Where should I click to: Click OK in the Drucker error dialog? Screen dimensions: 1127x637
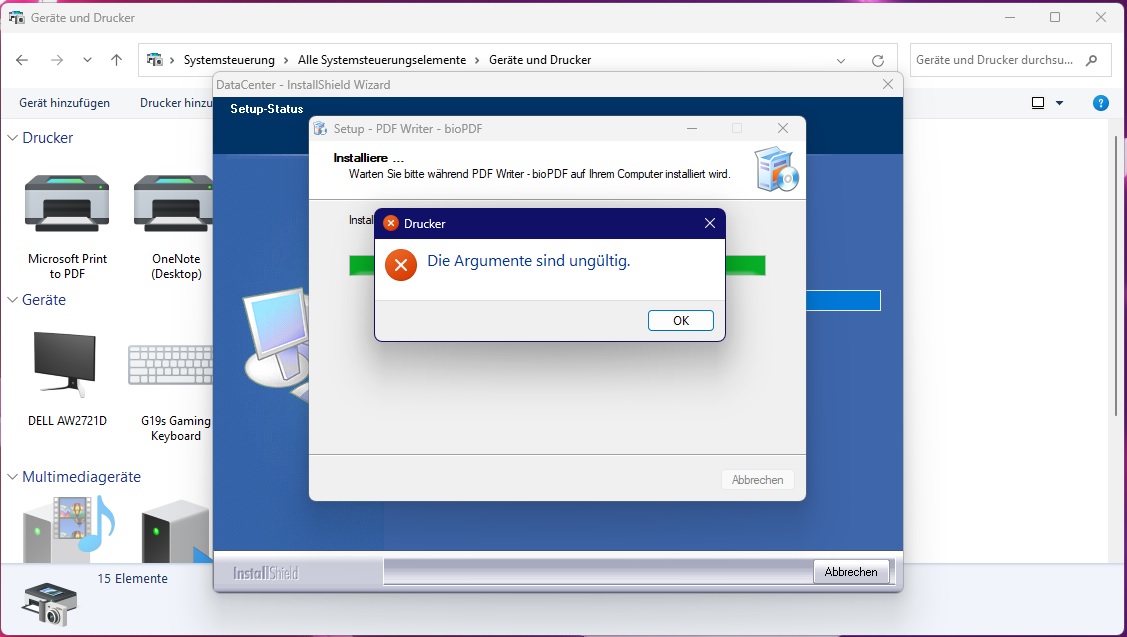pyautogui.click(x=681, y=321)
